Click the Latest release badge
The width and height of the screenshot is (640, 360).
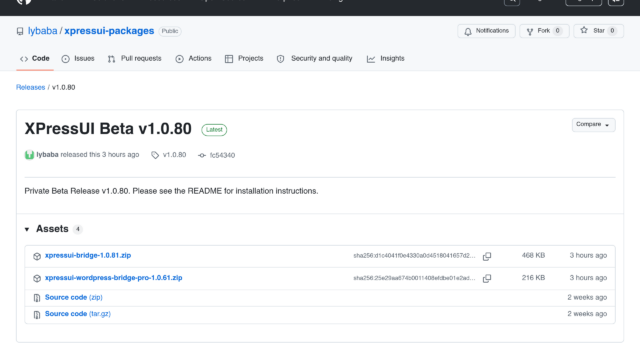click(214, 130)
